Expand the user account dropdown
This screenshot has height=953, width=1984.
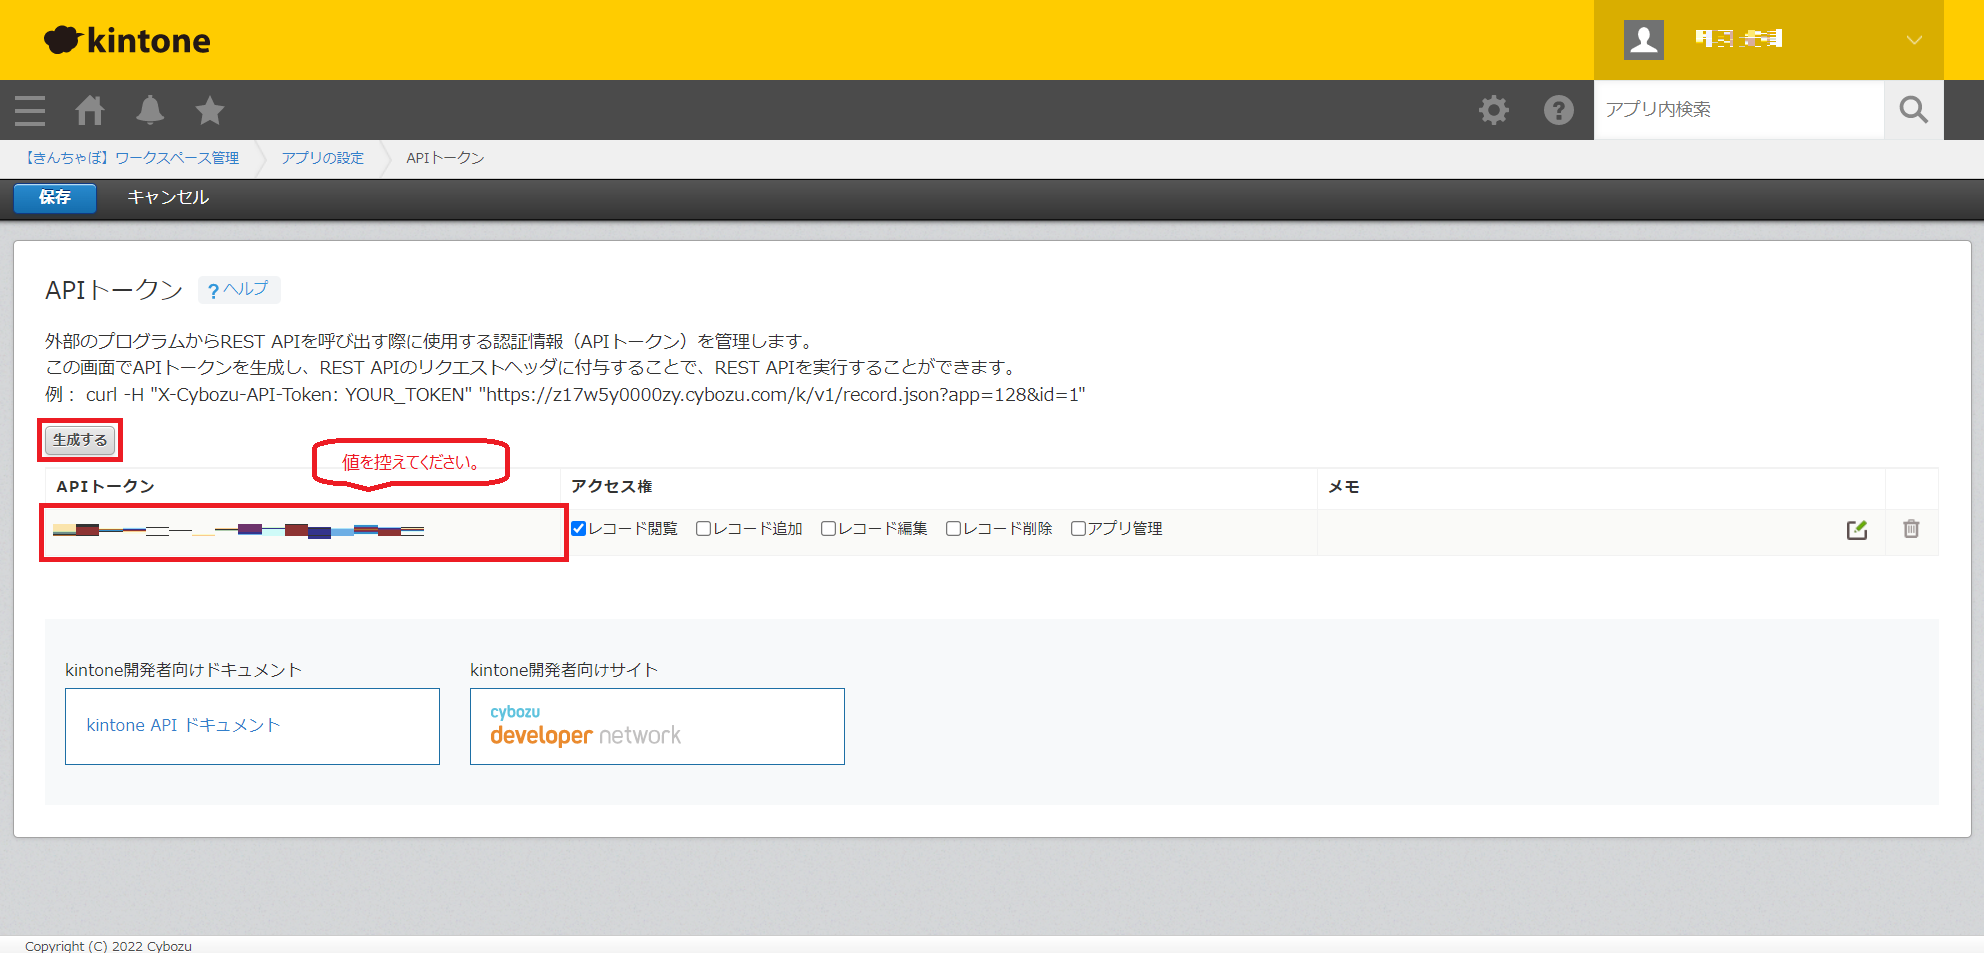(1913, 40)
